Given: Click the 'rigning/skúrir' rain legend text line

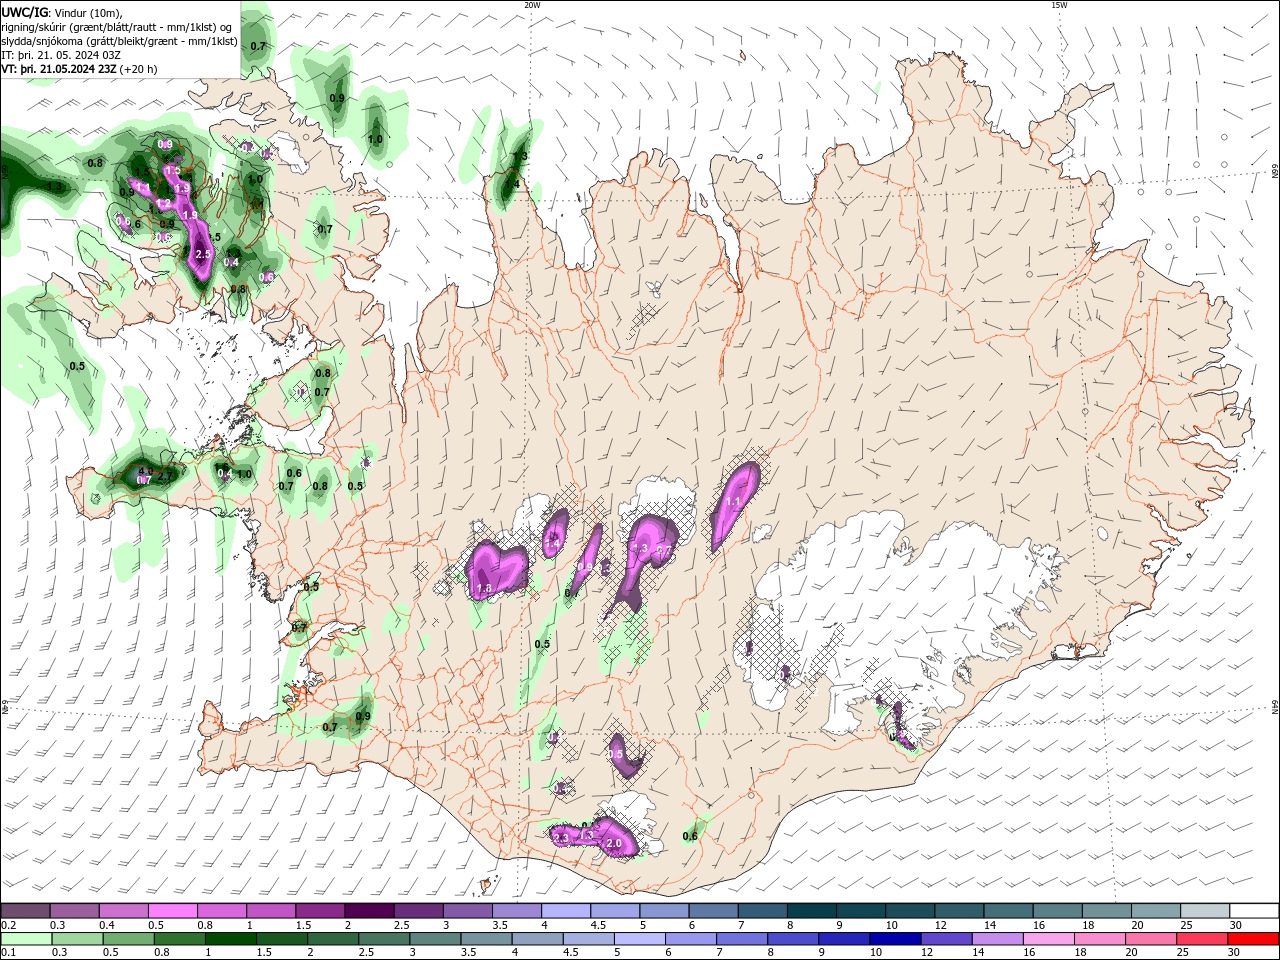Looking at the screenshot, I should (x=119, y=27).
